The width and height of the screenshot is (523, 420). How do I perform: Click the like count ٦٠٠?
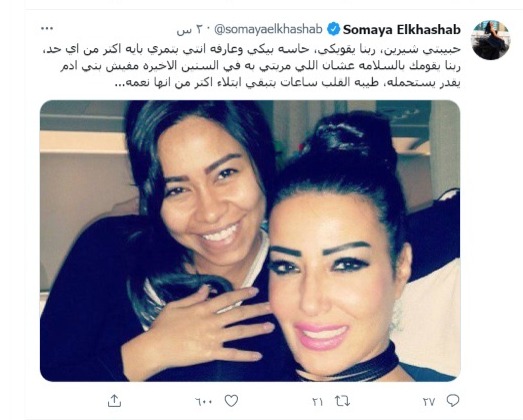[204, 402]
